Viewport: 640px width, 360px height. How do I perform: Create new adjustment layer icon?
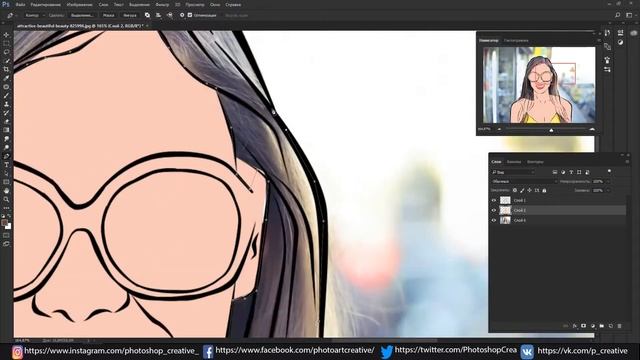(593, 326)
